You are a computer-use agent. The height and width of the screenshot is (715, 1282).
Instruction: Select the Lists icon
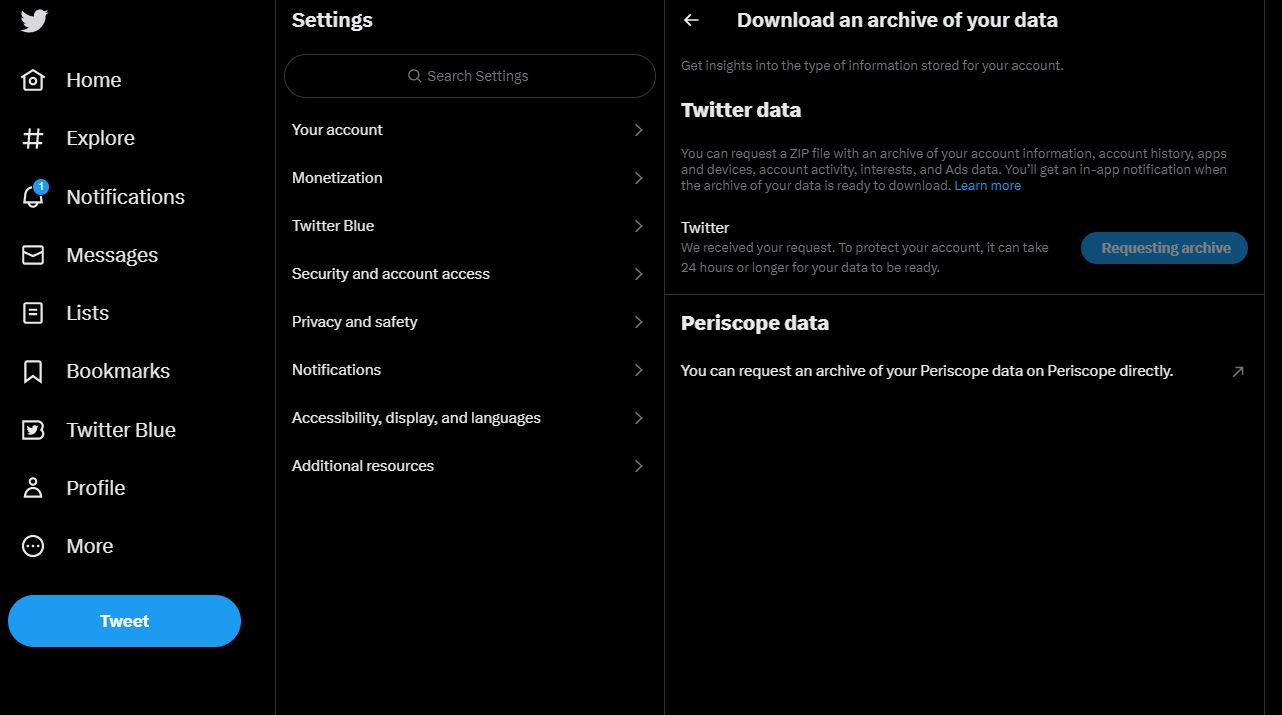click(33, 312)
